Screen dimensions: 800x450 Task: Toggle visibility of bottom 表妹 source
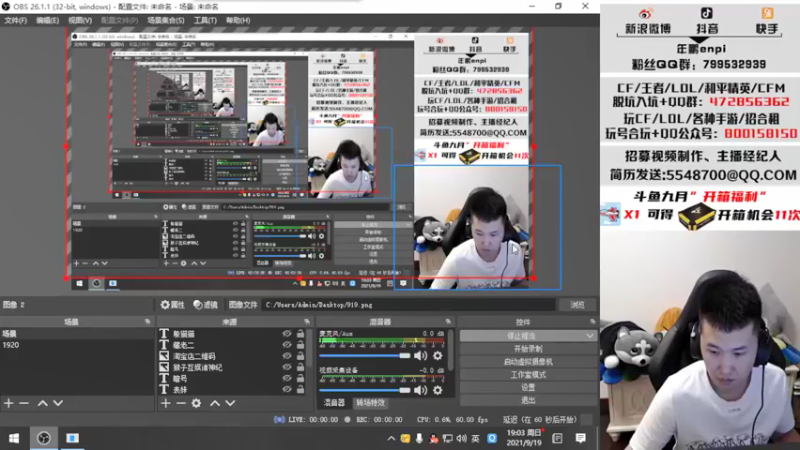(x=287, y=389)
